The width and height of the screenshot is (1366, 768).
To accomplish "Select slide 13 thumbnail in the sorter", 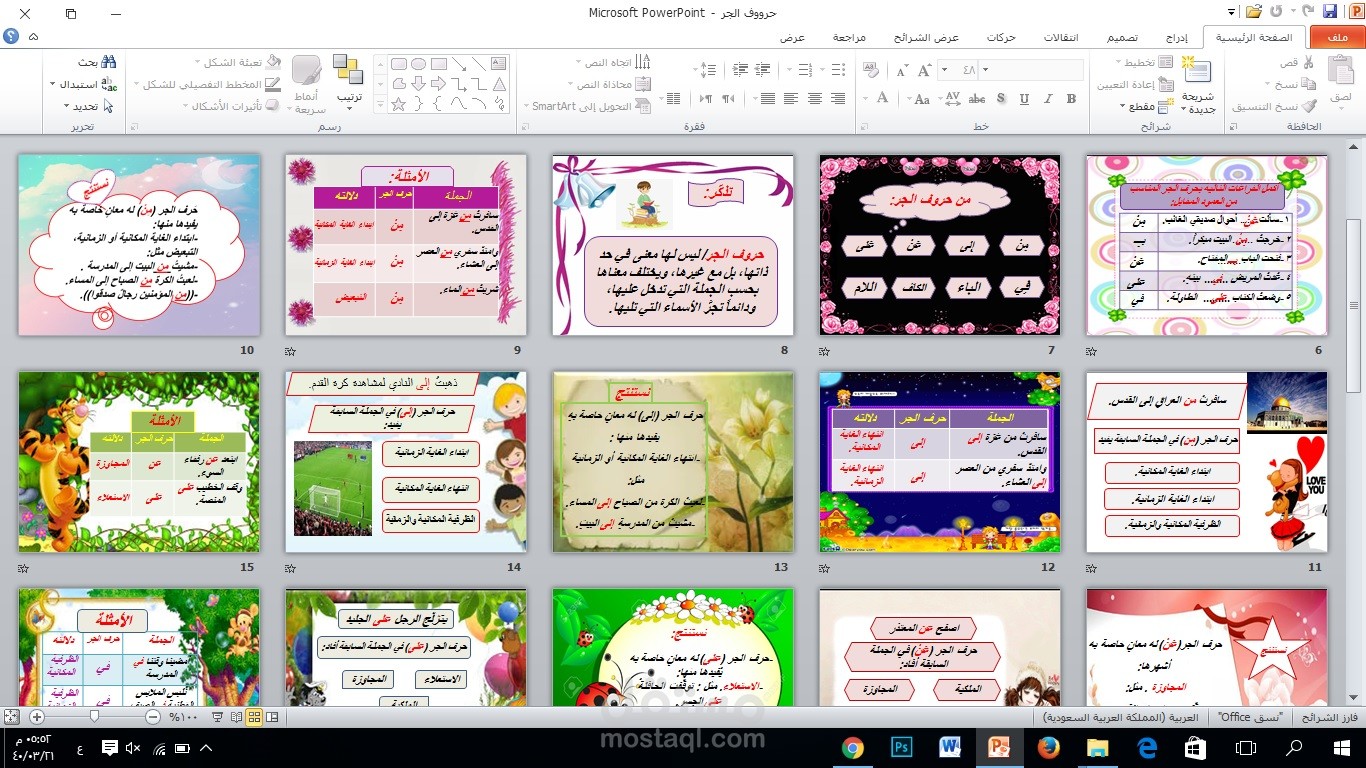I will pyautogui.click(x=672, y=460).
